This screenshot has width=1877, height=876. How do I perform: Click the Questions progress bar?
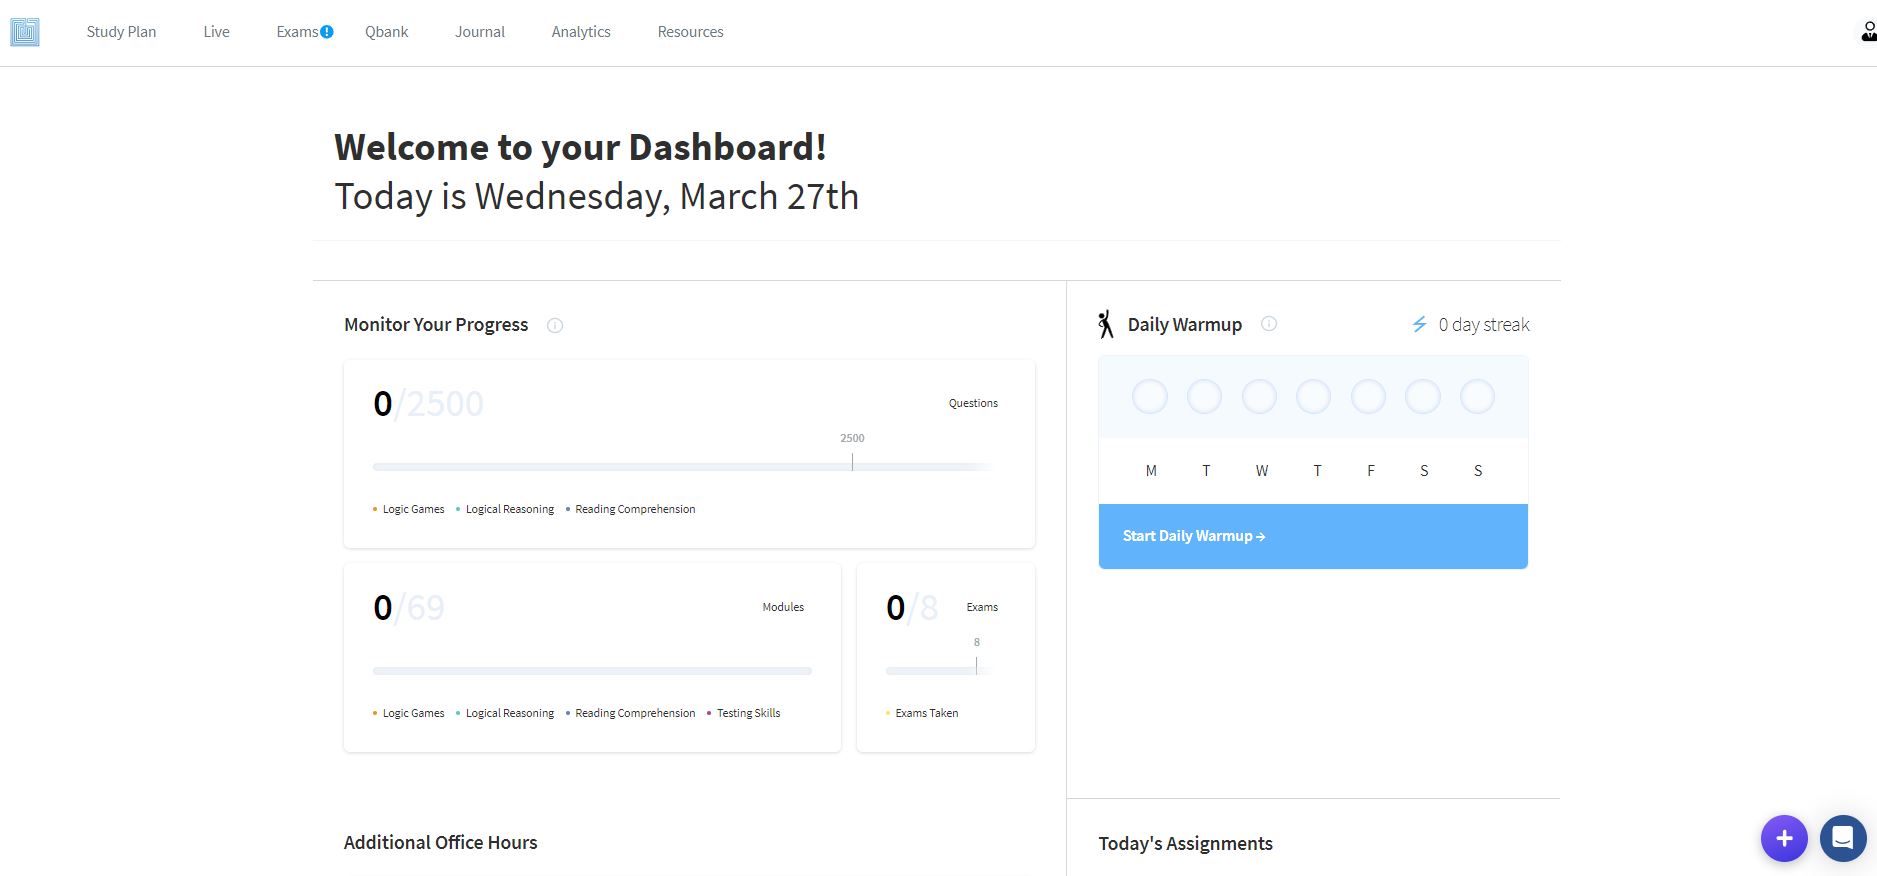[682, 467]
